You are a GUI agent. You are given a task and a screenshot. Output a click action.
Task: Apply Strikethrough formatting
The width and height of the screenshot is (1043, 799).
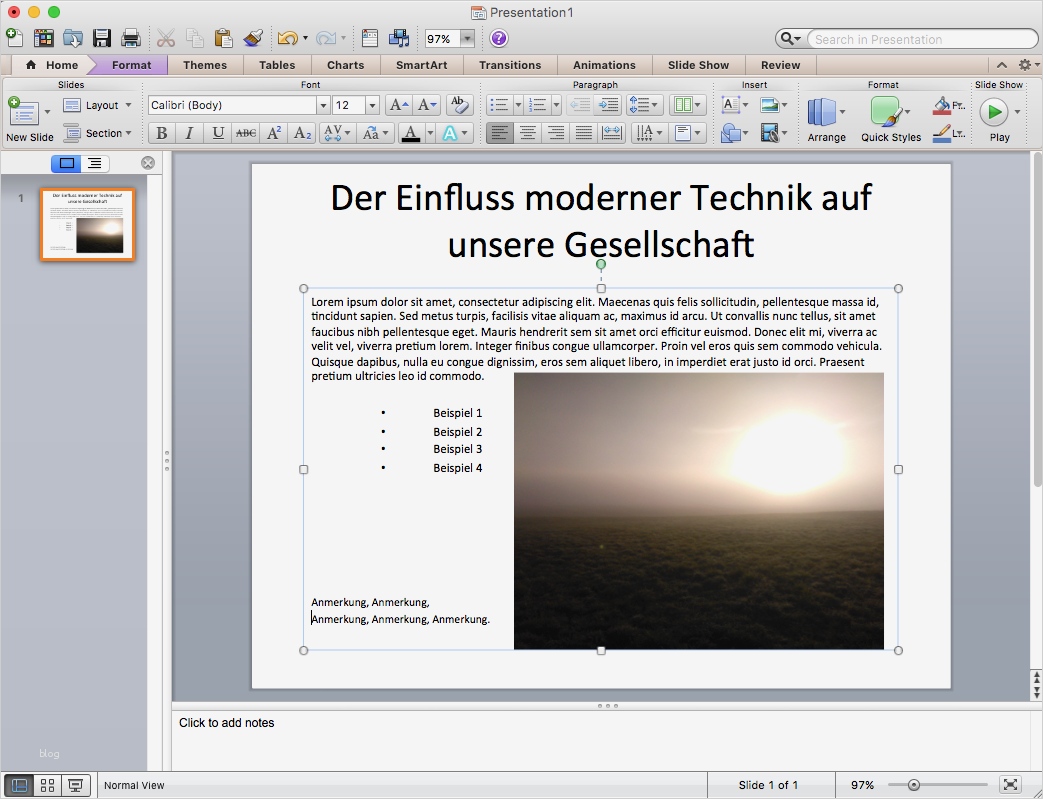[x=246, y=132]
